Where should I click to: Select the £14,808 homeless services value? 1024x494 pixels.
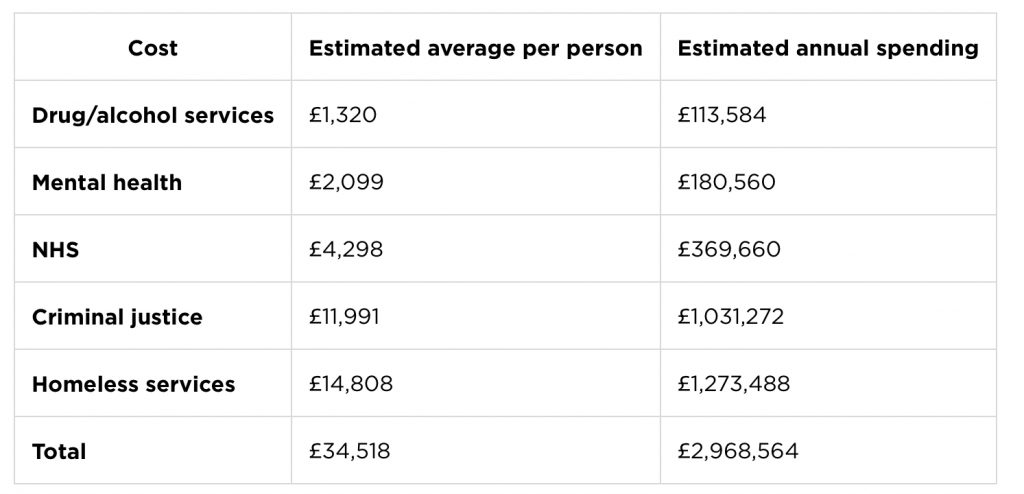351,384
